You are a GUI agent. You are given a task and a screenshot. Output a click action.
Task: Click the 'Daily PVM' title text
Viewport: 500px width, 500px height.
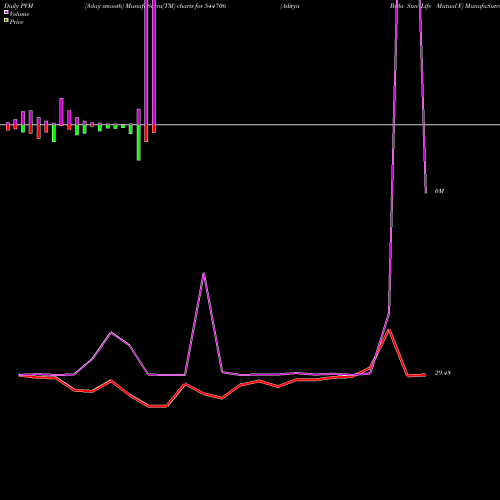click(19, 6)
